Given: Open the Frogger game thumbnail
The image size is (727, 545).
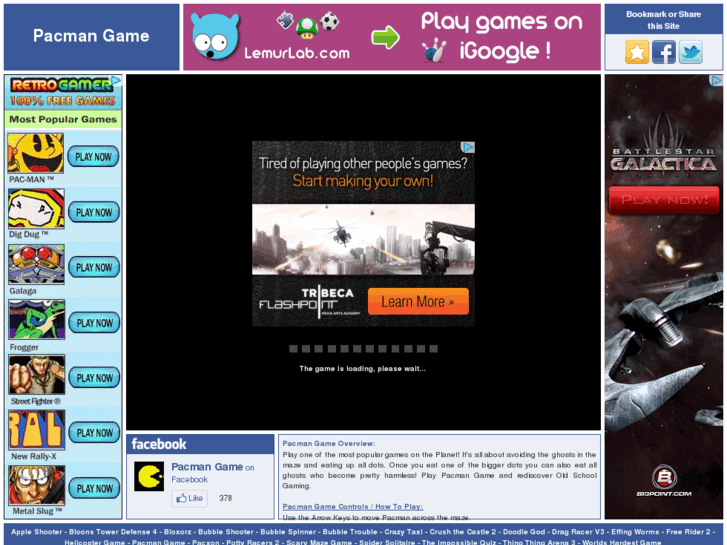Looking at the screenshot, I should click(37, 320).
